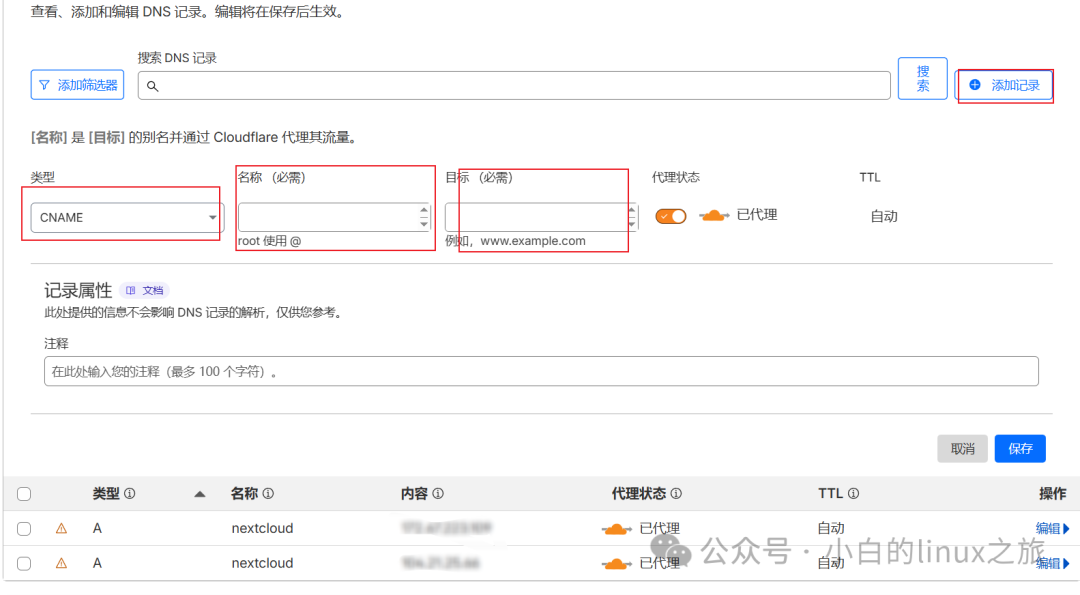Click info icon next to TTL header

click(853, 493)
